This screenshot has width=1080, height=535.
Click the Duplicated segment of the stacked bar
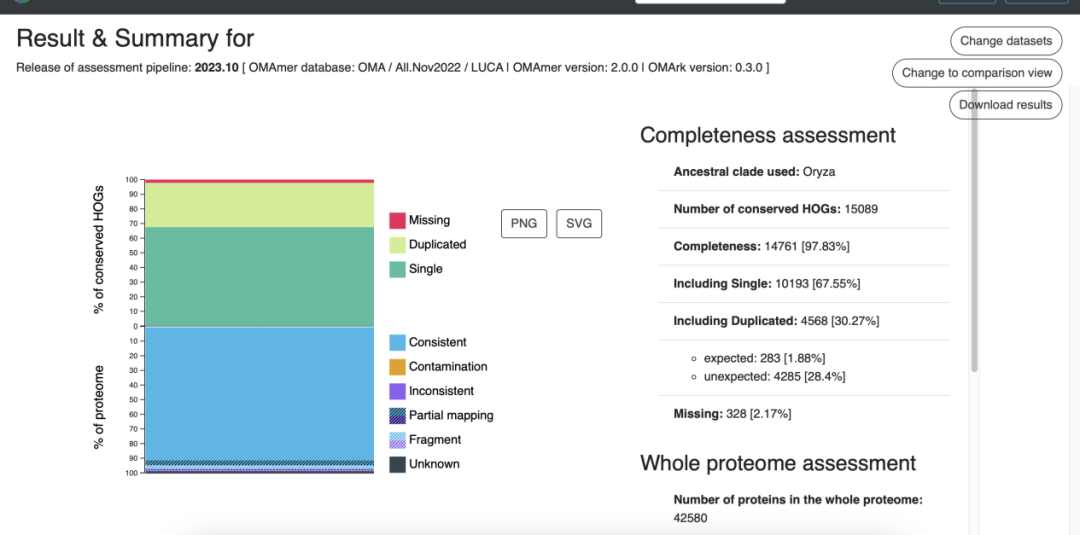[259, 205]
